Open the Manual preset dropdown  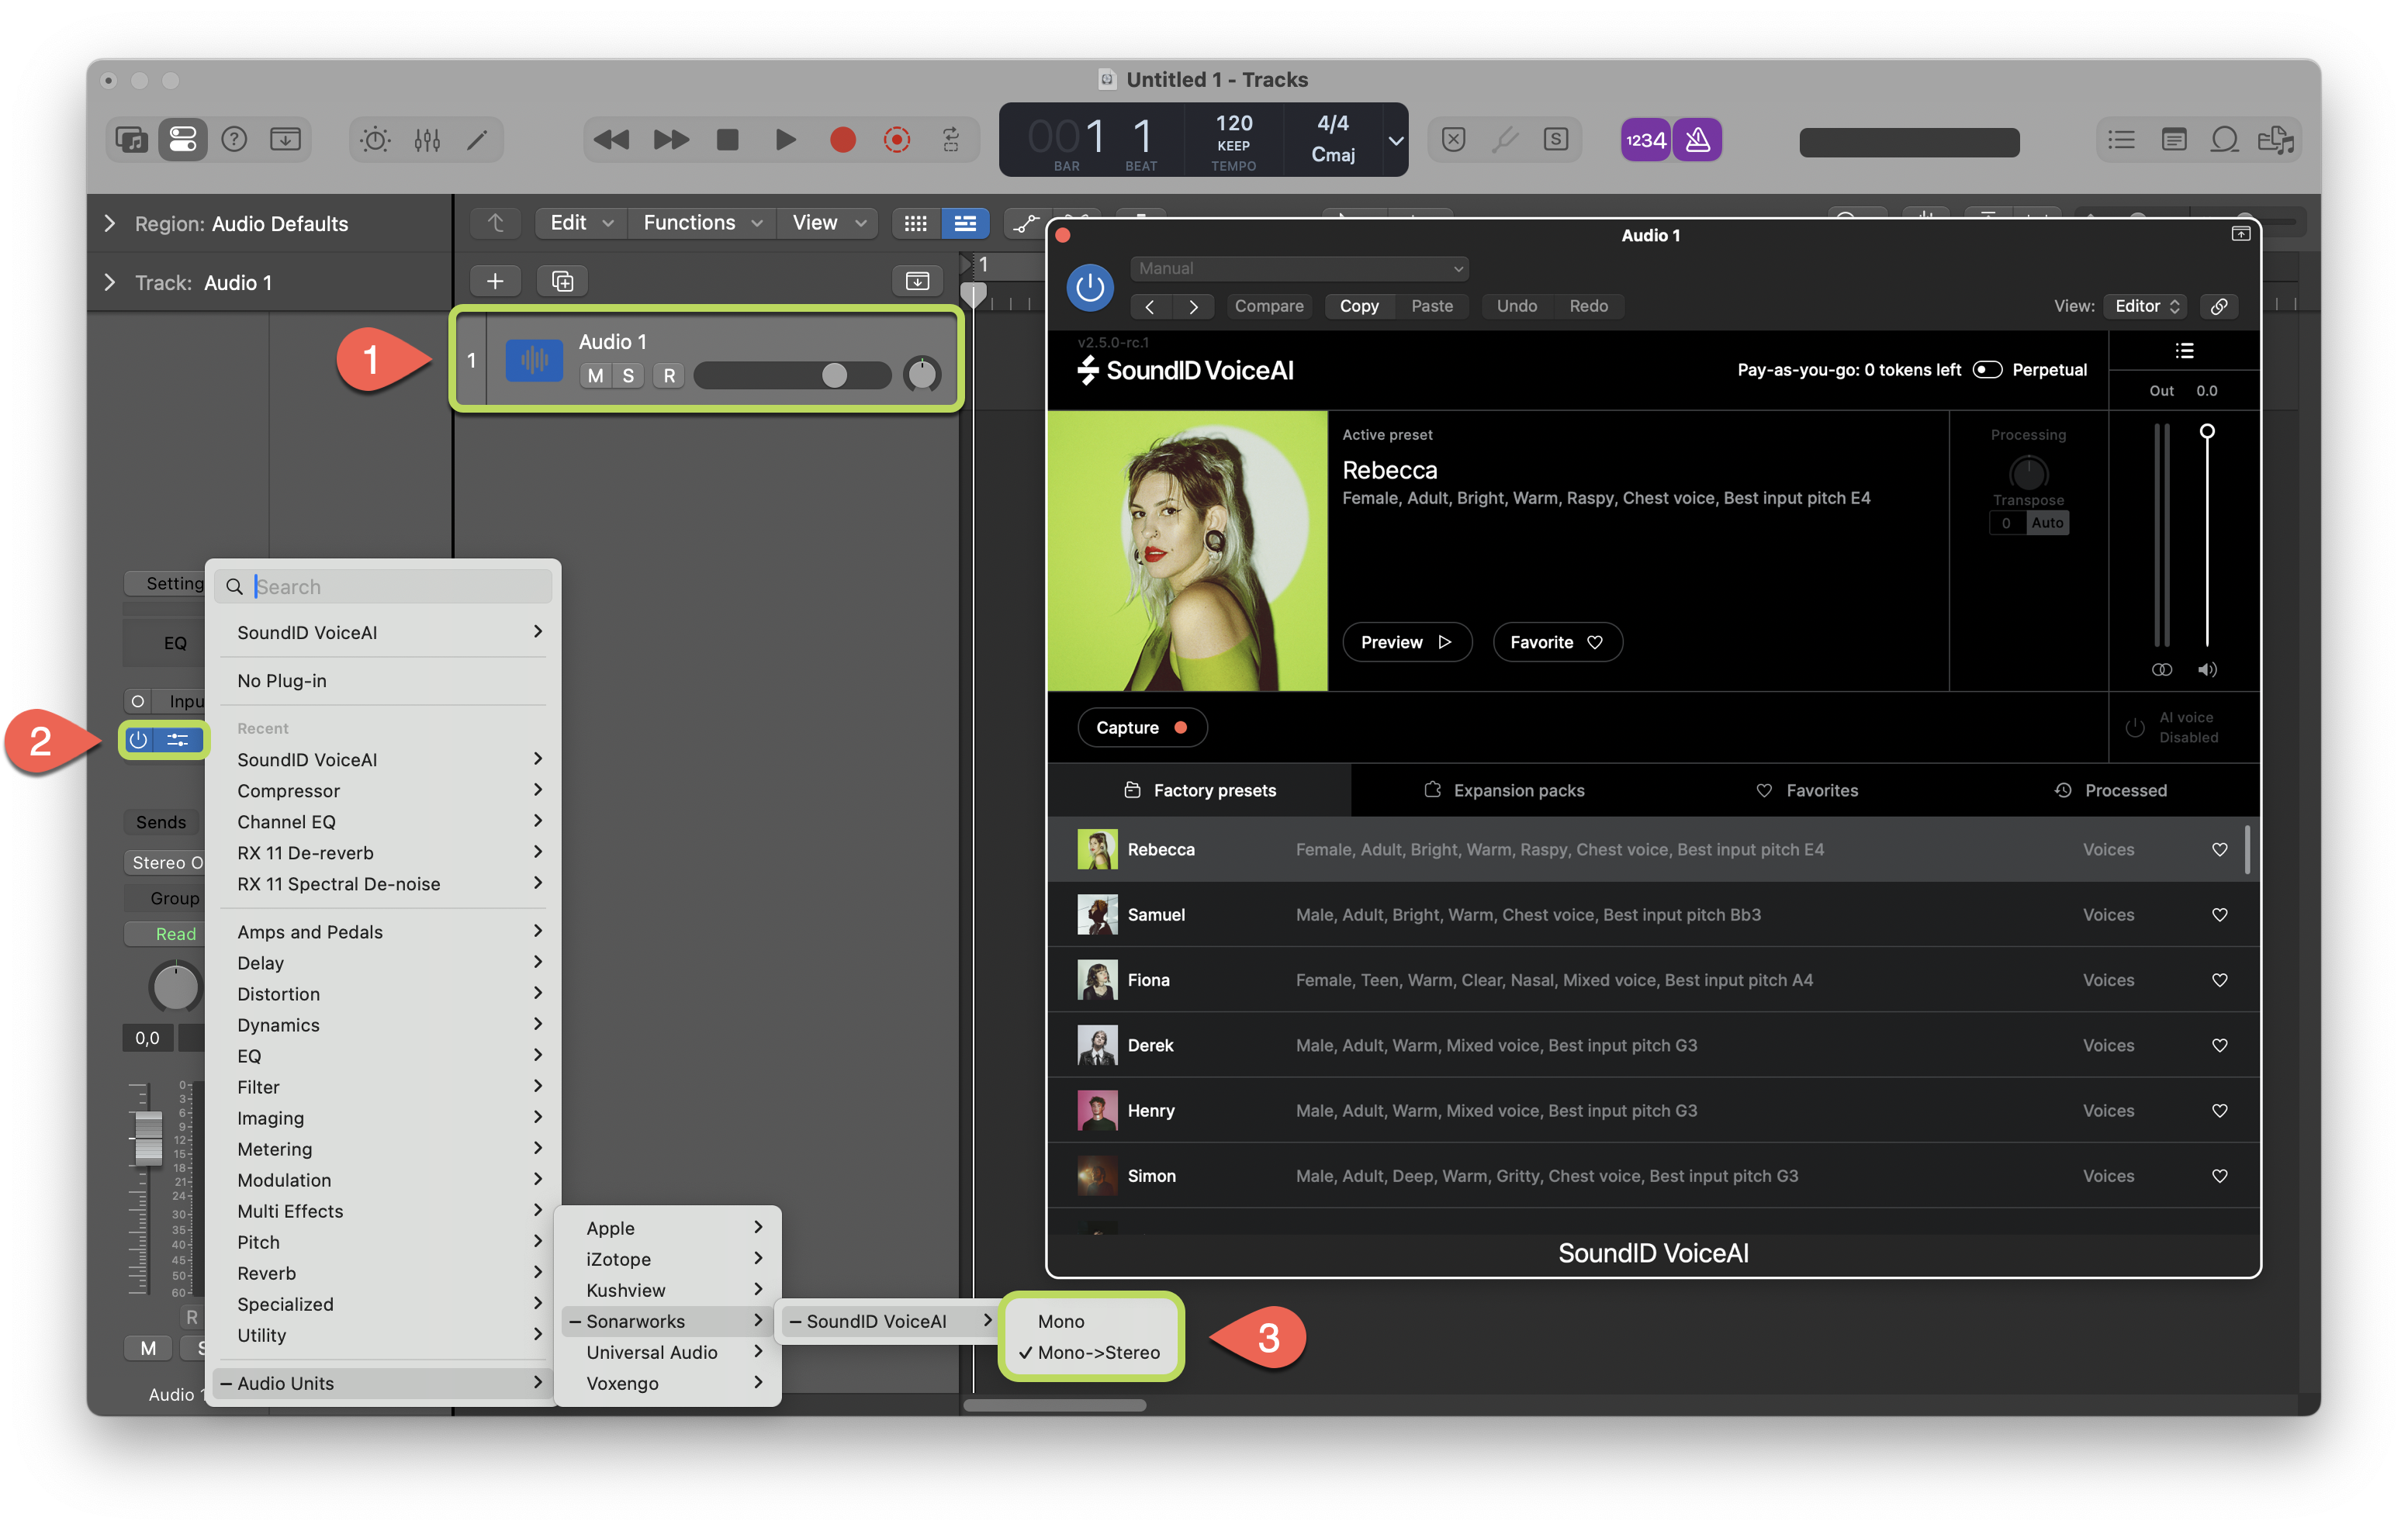coord(1299,269)
